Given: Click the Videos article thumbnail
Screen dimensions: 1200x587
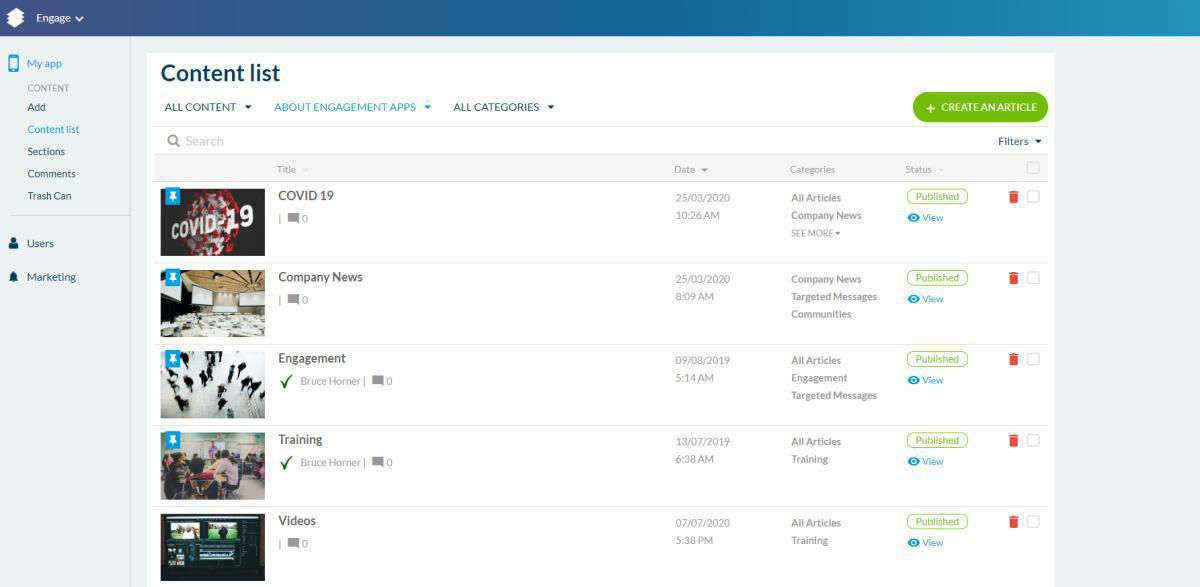Looking at the screenshot, I should point(212,546).
